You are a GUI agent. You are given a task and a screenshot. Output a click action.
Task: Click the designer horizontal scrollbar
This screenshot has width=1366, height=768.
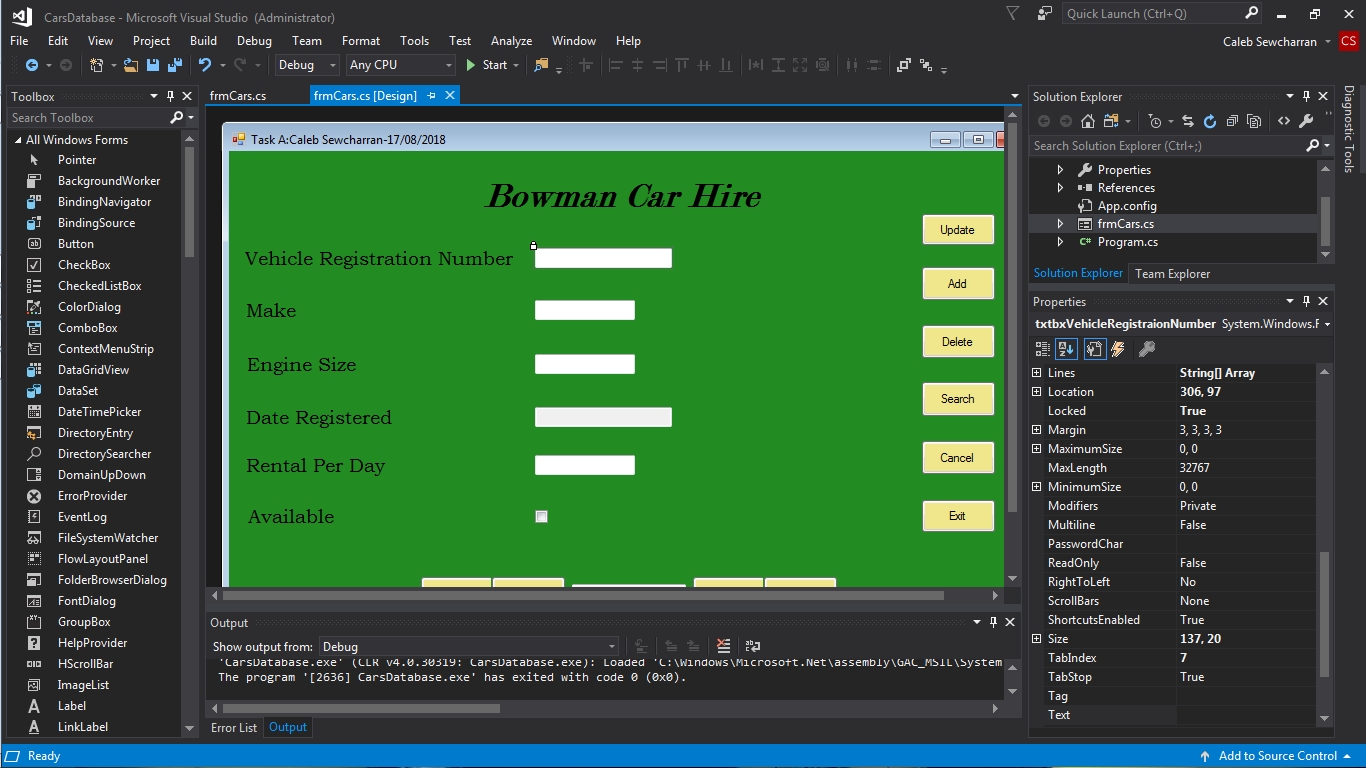click(581, 595)
